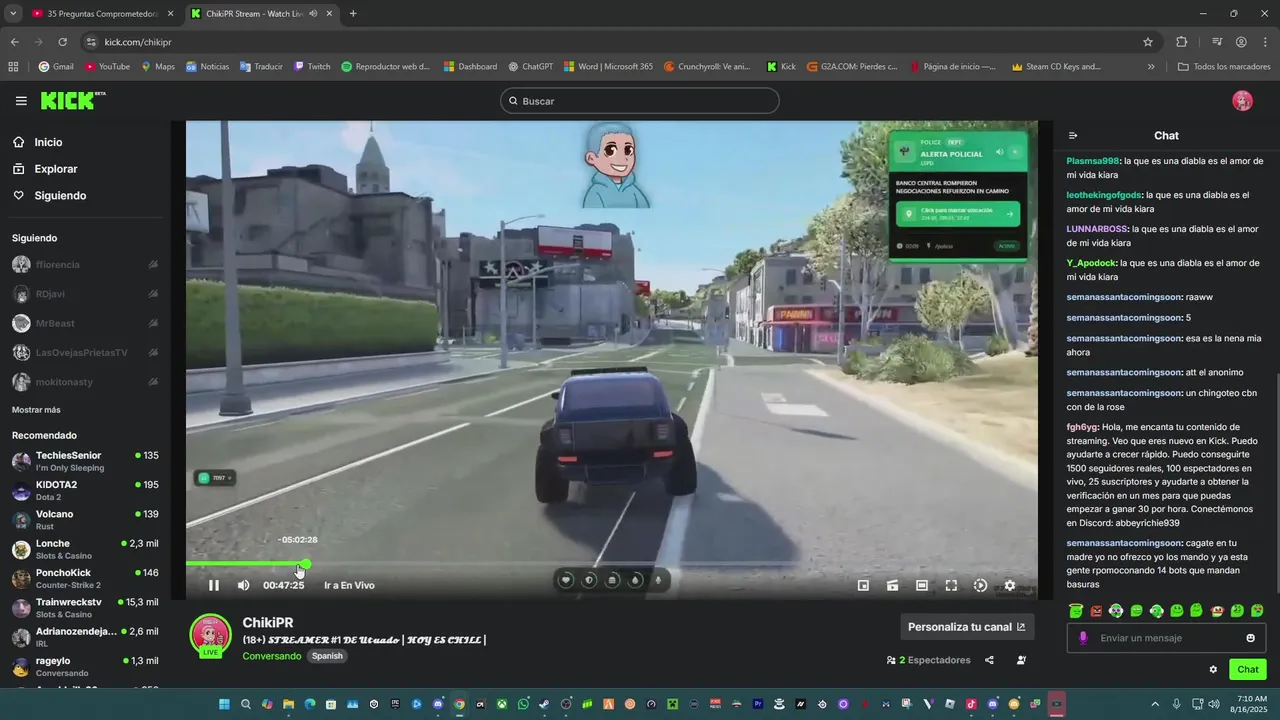Viewport: 1280px width, 720px height.
Task: Click ChikiPR's live avatar below the video
Action: click(x=210, y=636)
